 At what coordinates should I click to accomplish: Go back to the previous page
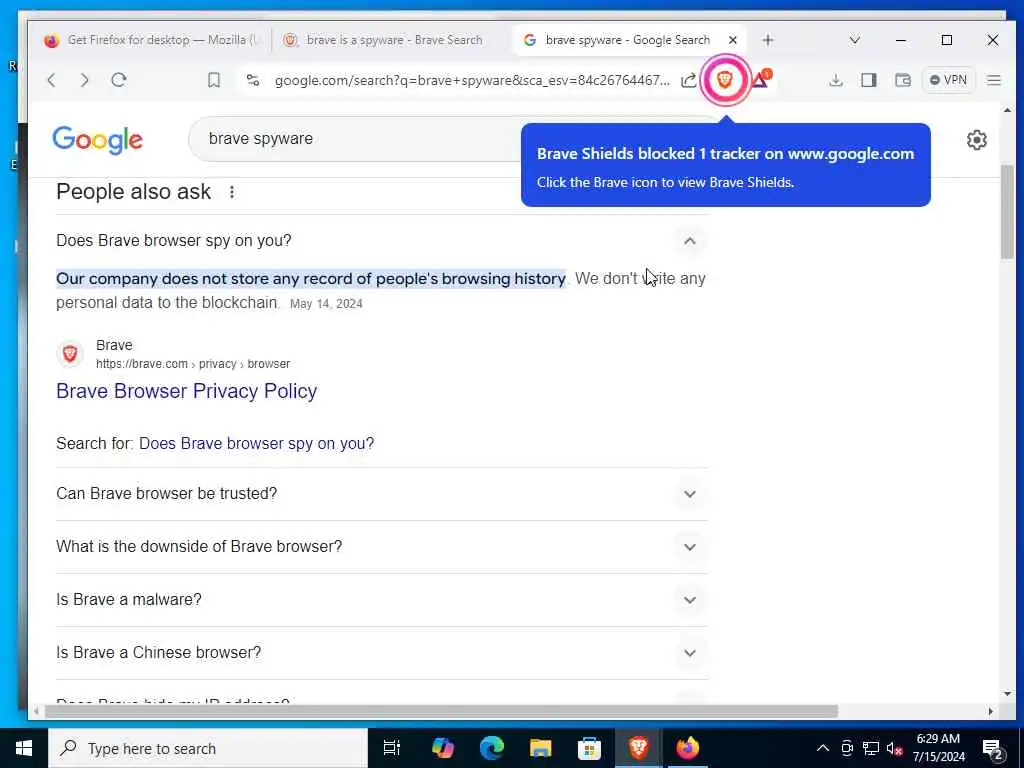tap(52, 80)
